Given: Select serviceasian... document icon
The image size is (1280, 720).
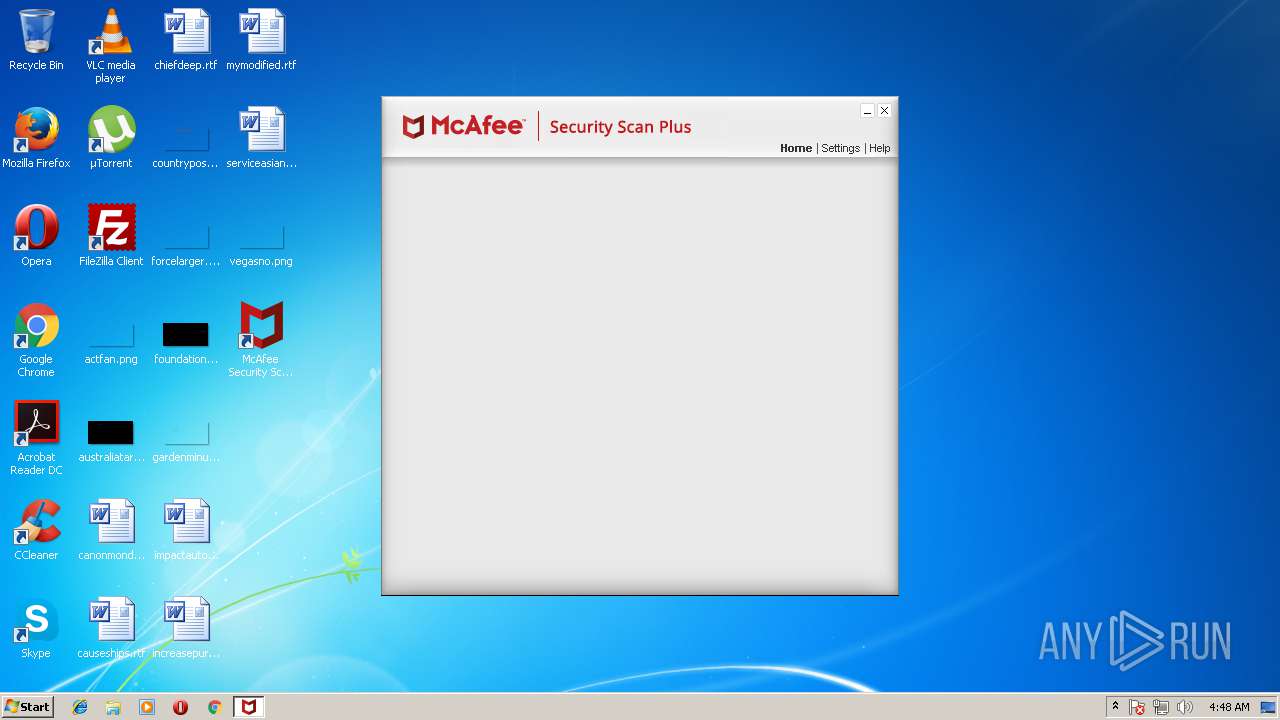Looking at the screenshot, I should coord(261,138).
